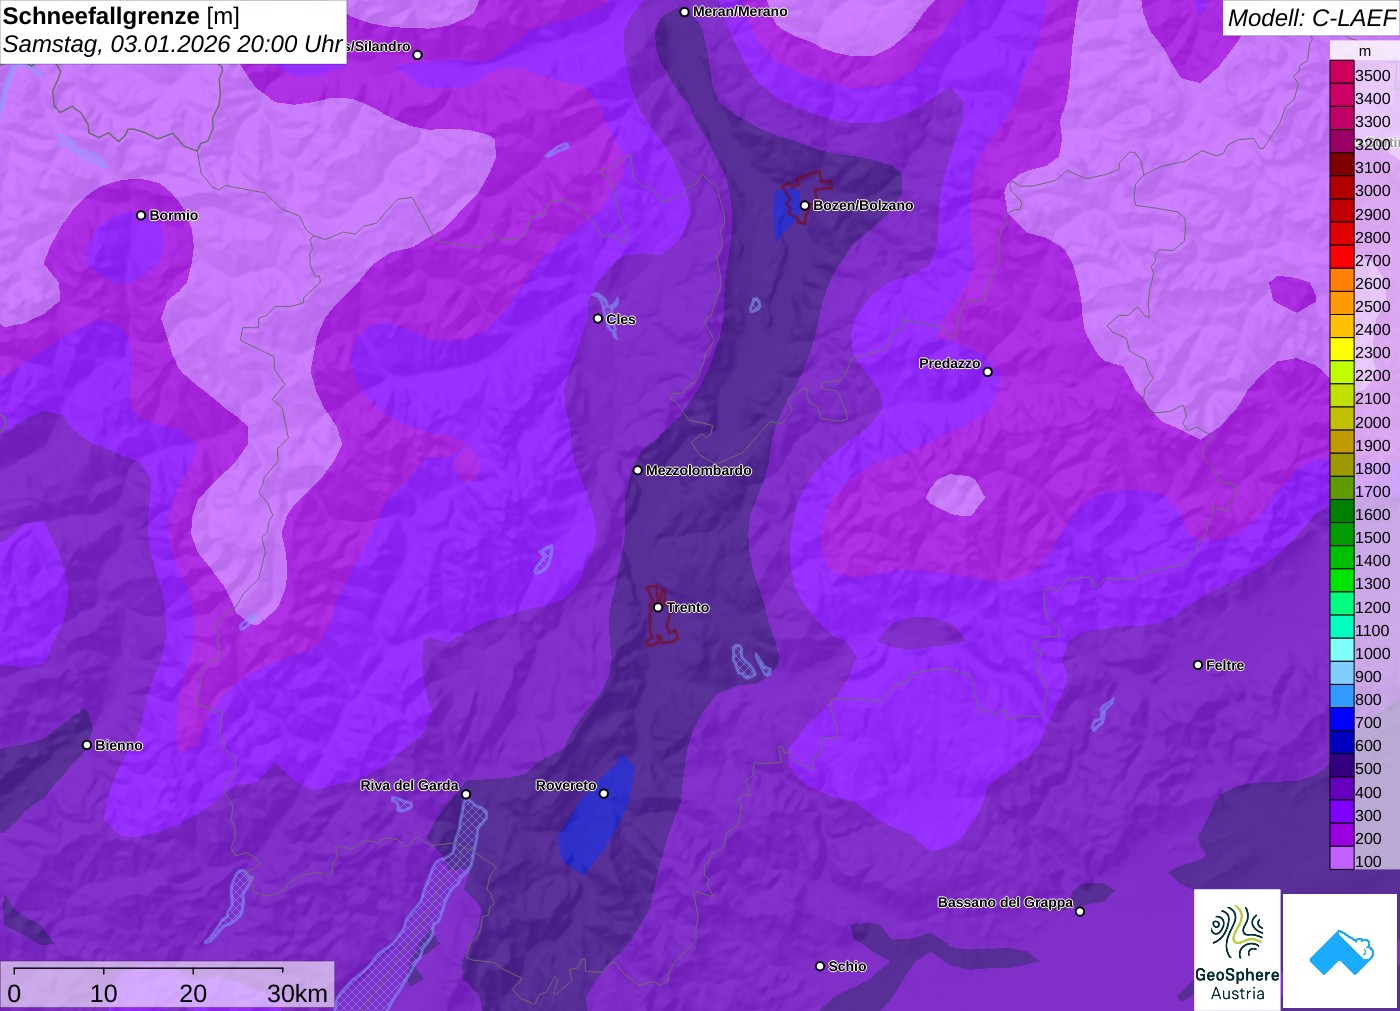Image resolution: width=1400 pixels, height=1011 pixels.
Task: Click the Riva del Garda marker
Action: [466, 794]
